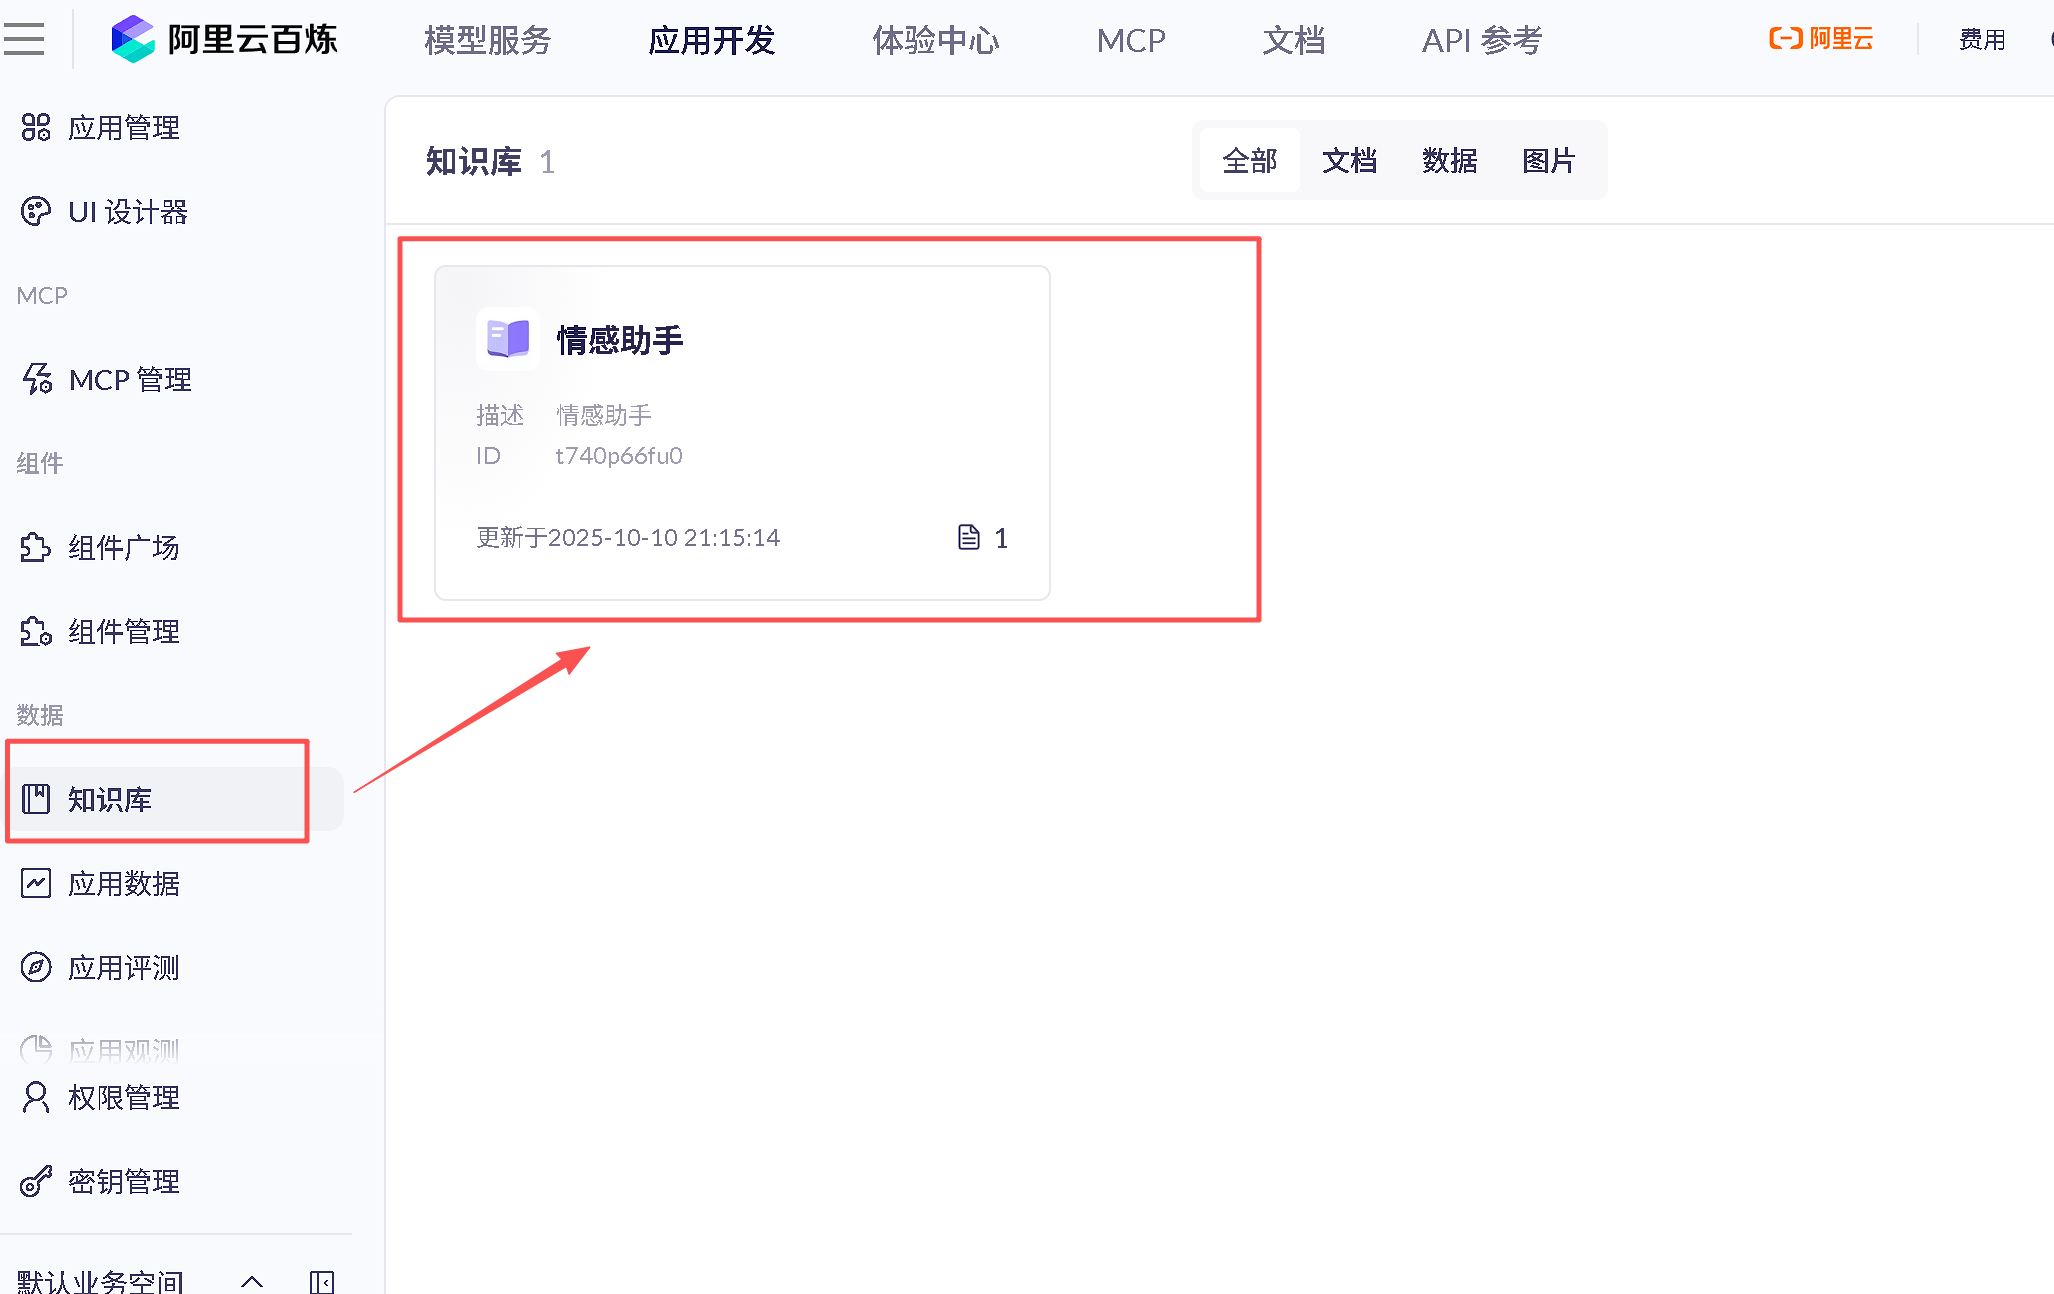Click the document count icon on card
Screen dimensions: 2054x1294
969,538
